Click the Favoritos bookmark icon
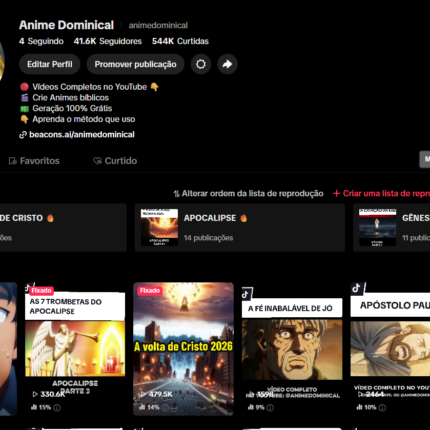Image resolution: width=430 pixels, height=430 pixels. [x=13, y=161]
